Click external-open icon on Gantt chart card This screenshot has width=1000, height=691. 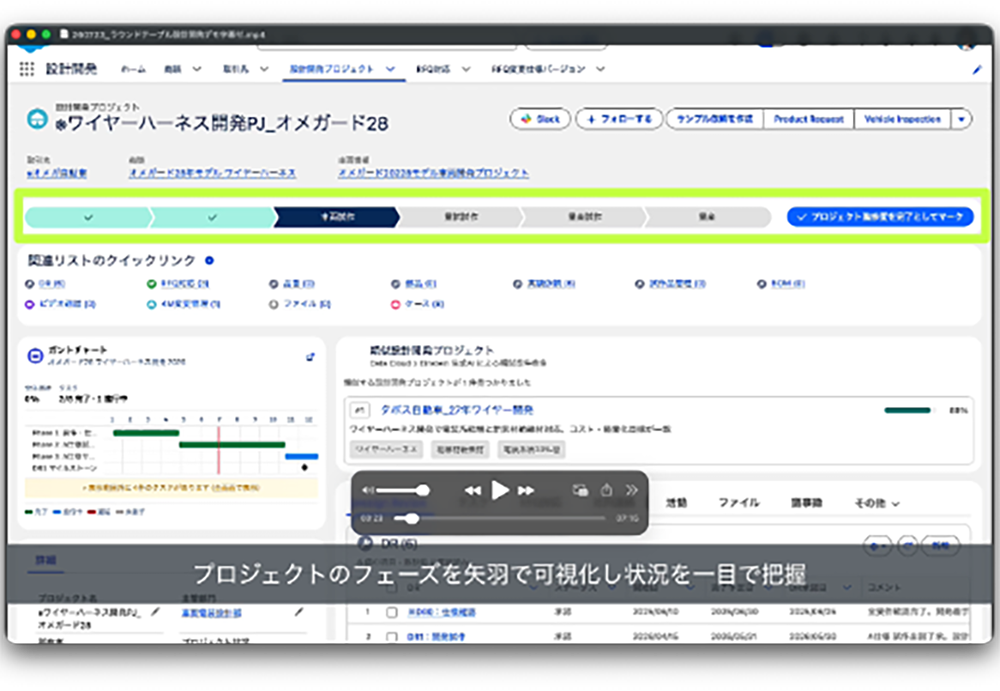click(311, 357)
